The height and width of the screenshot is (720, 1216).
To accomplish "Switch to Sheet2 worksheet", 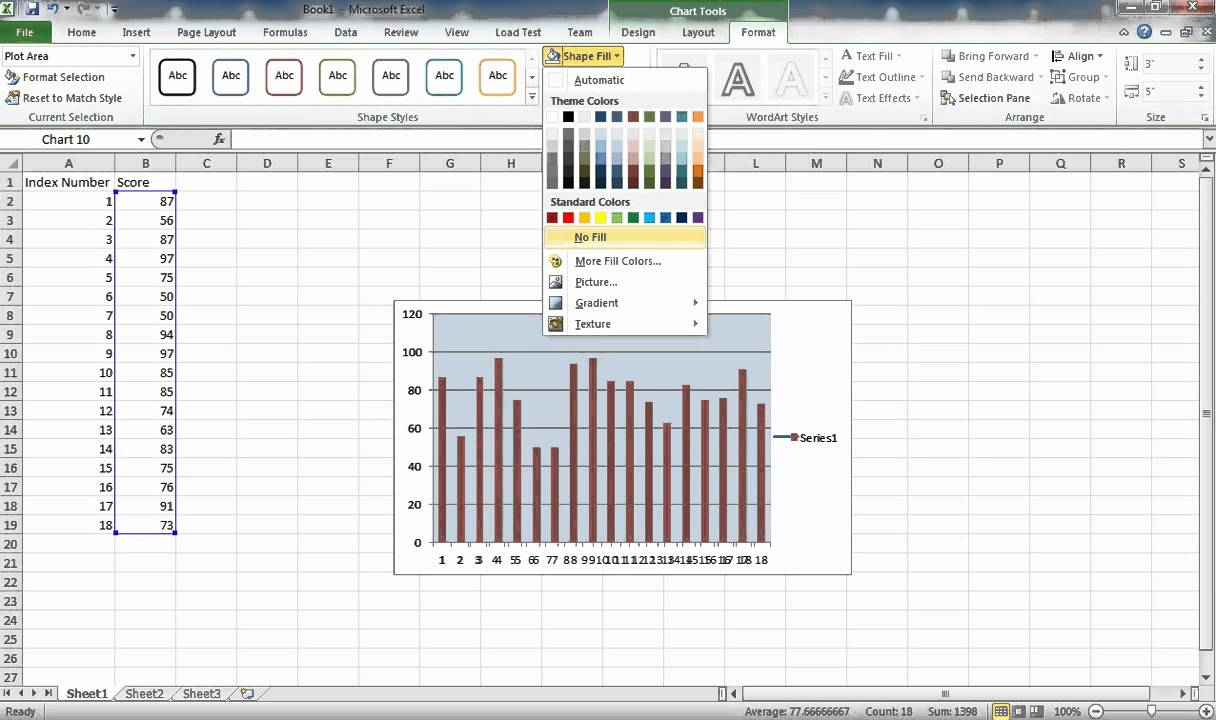I will (143, 693).
